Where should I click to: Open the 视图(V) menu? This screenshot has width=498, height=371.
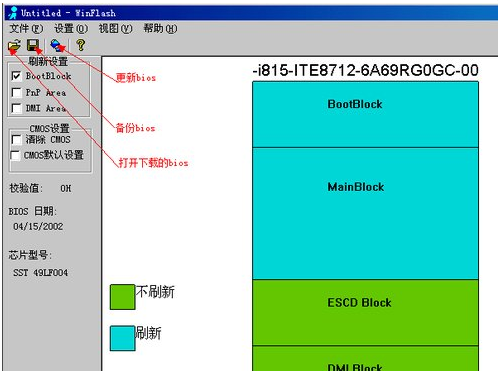click(115, 29)
